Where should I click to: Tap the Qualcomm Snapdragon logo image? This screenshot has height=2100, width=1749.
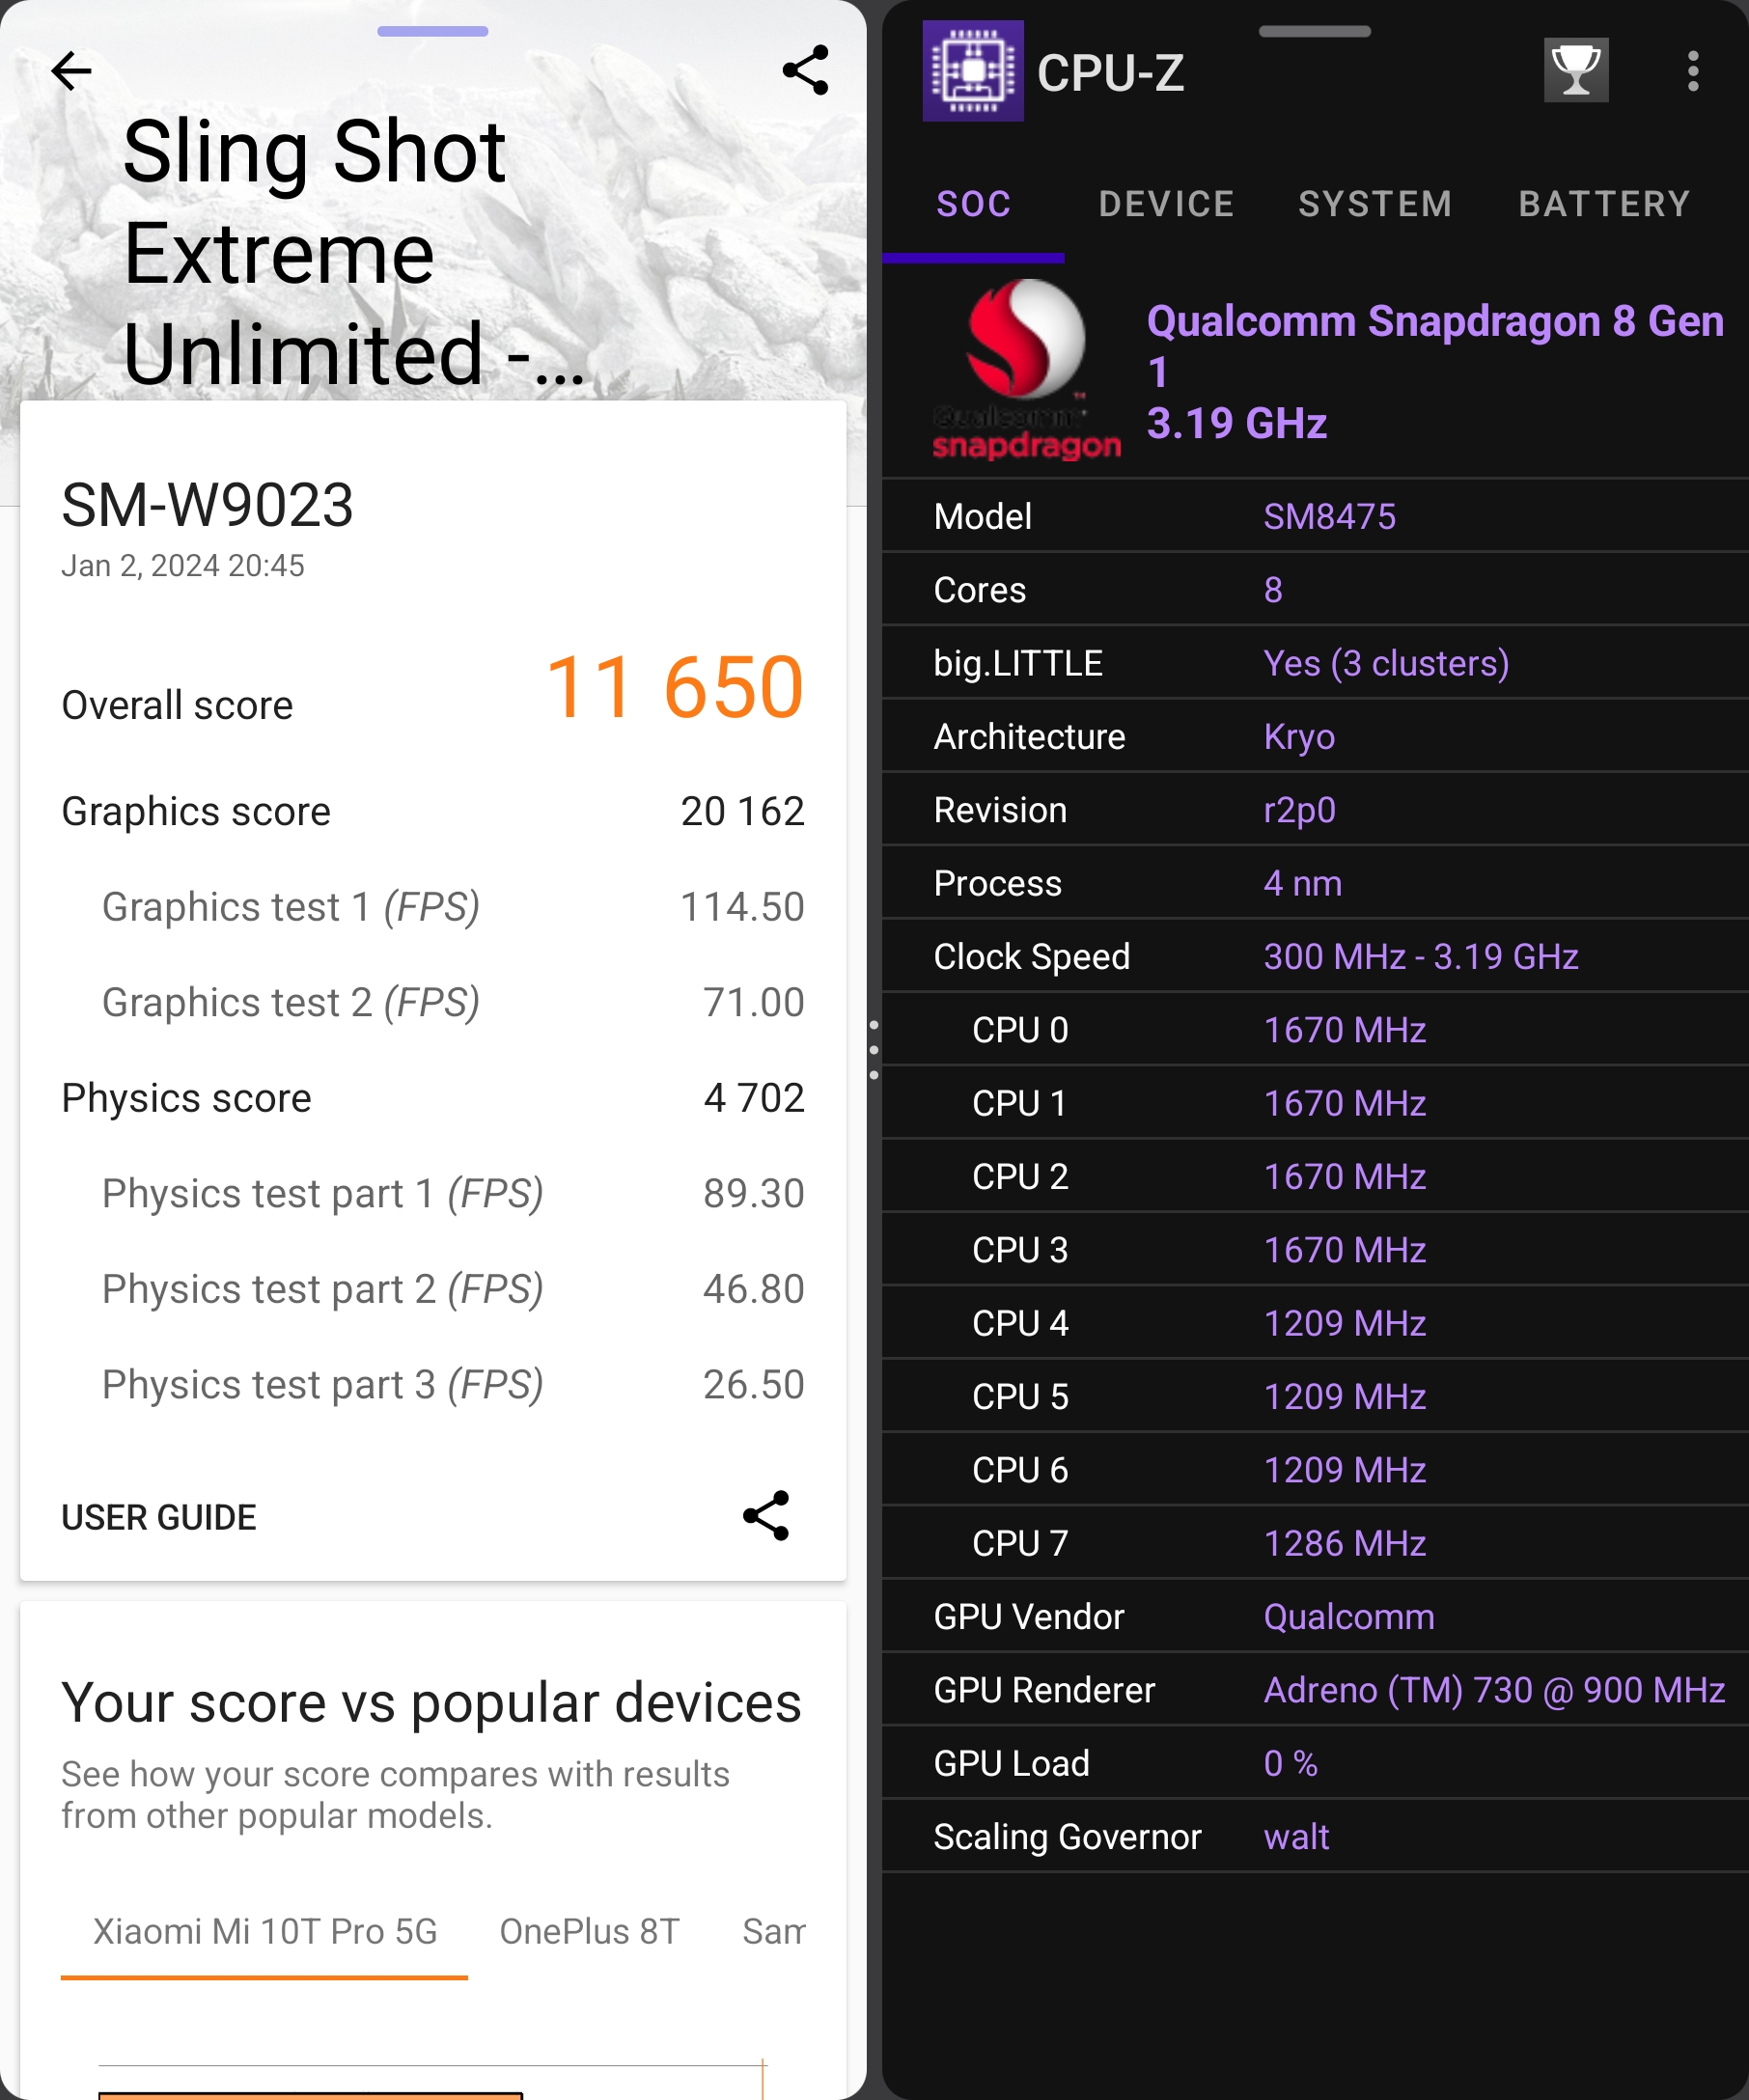pos(1025,370)
